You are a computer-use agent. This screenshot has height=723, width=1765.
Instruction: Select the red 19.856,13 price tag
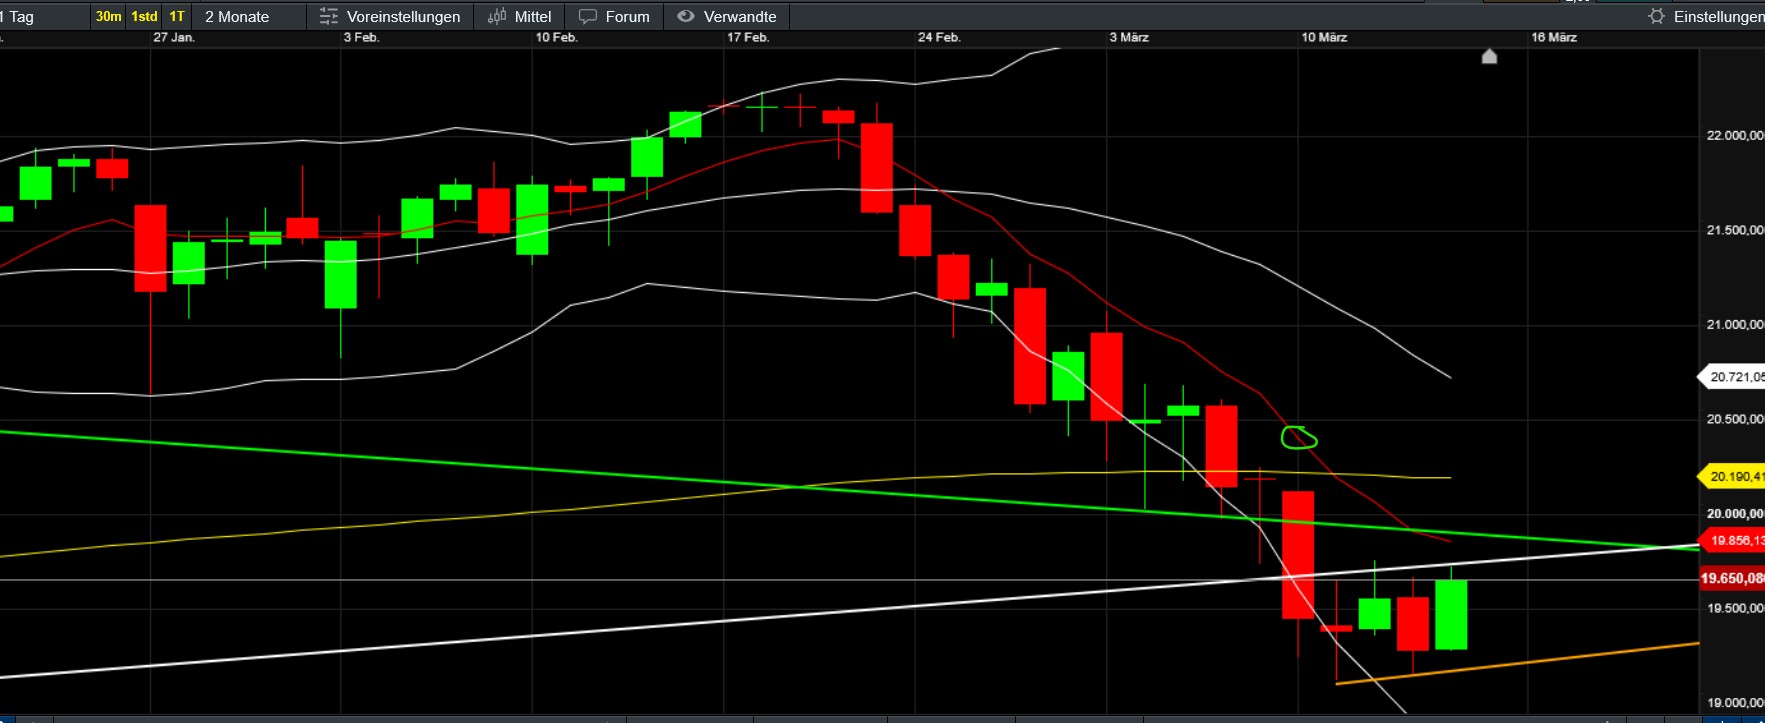pos(1732,540)
